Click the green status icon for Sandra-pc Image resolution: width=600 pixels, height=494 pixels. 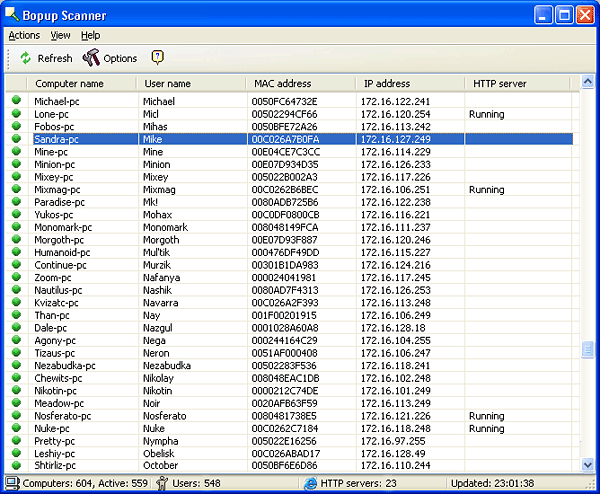[16, 138]
